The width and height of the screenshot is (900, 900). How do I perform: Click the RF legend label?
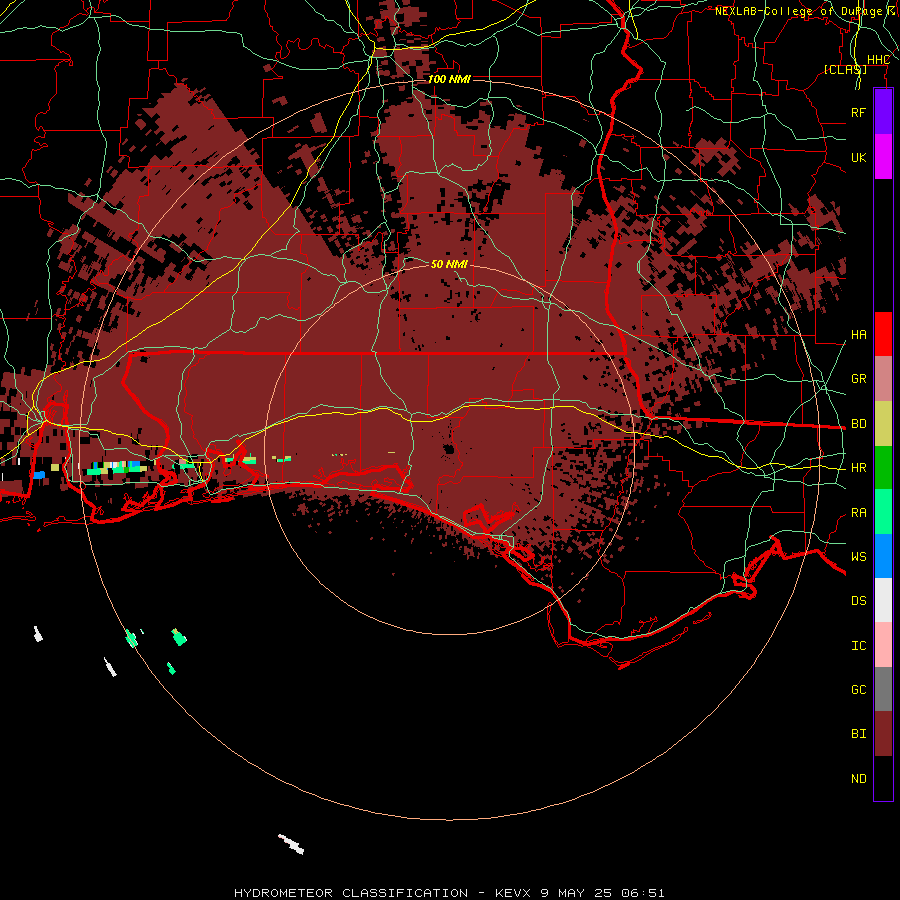click(x=859, y=112)
